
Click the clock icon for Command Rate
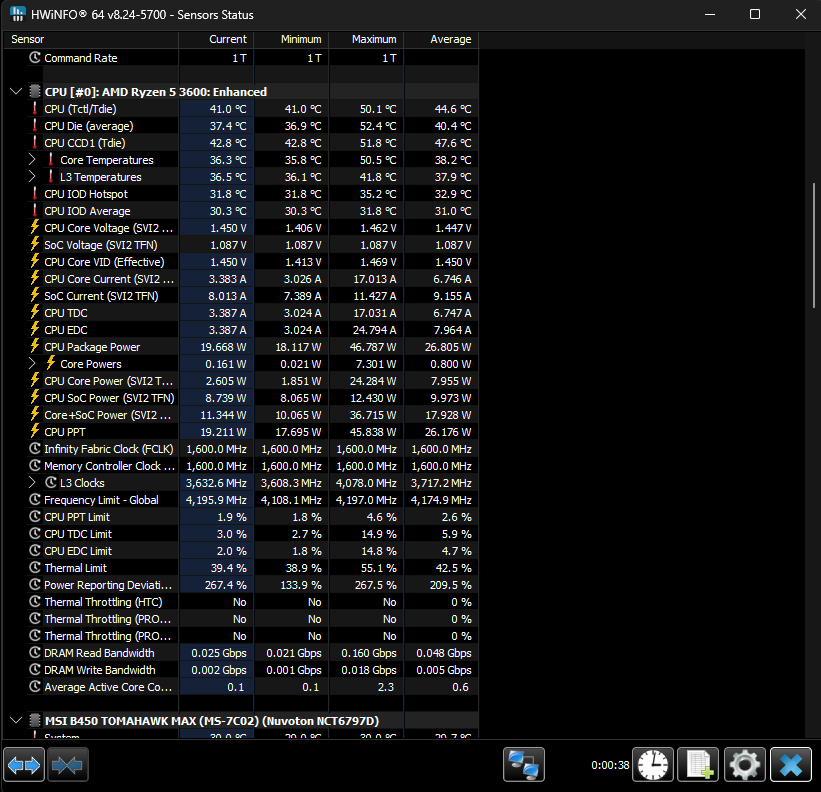coord(35,58)
